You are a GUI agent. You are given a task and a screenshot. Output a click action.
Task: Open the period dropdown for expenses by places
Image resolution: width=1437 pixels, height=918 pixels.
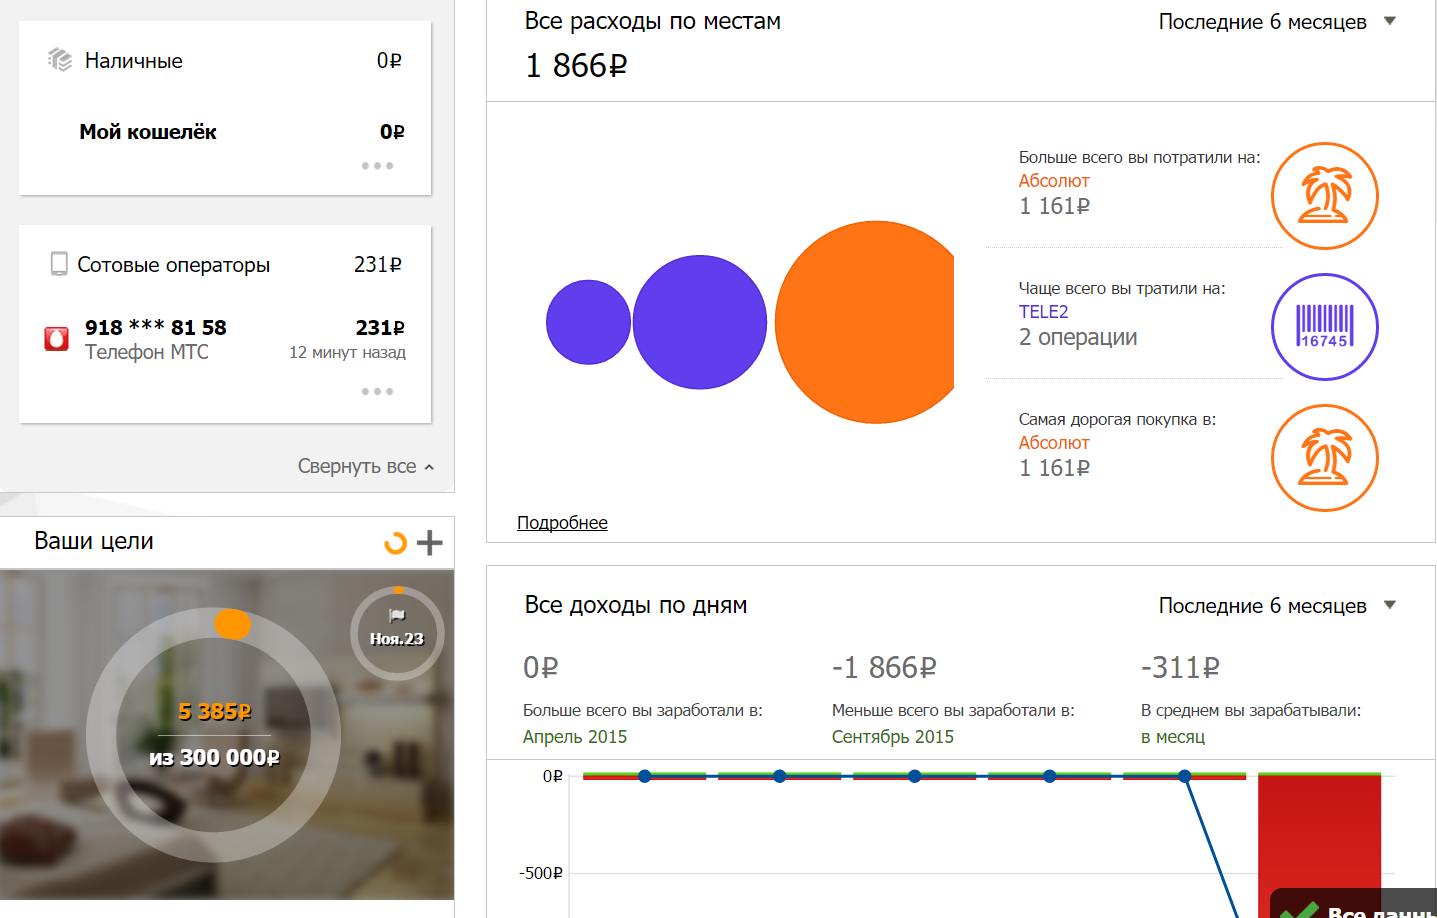[1276, 22]
